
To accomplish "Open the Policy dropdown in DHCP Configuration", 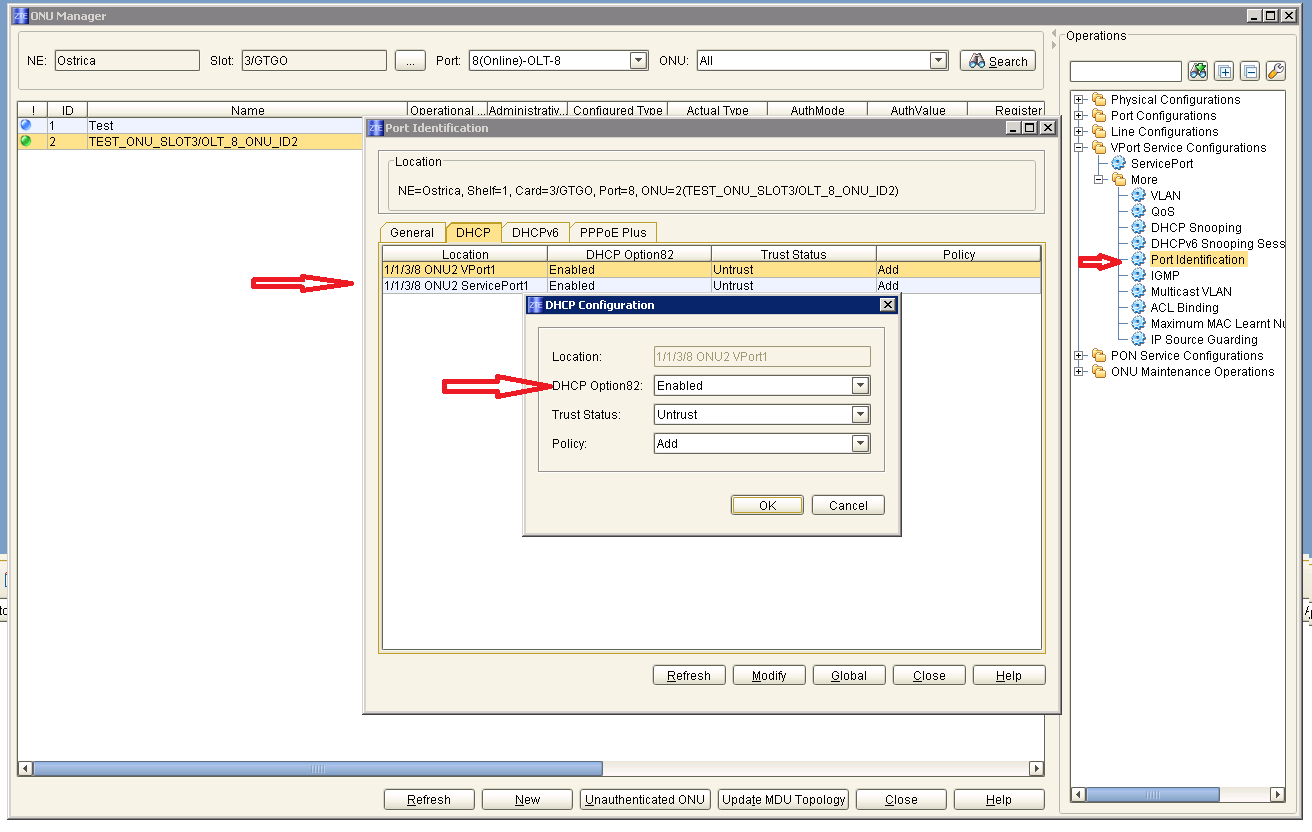I will coord(860,444).
